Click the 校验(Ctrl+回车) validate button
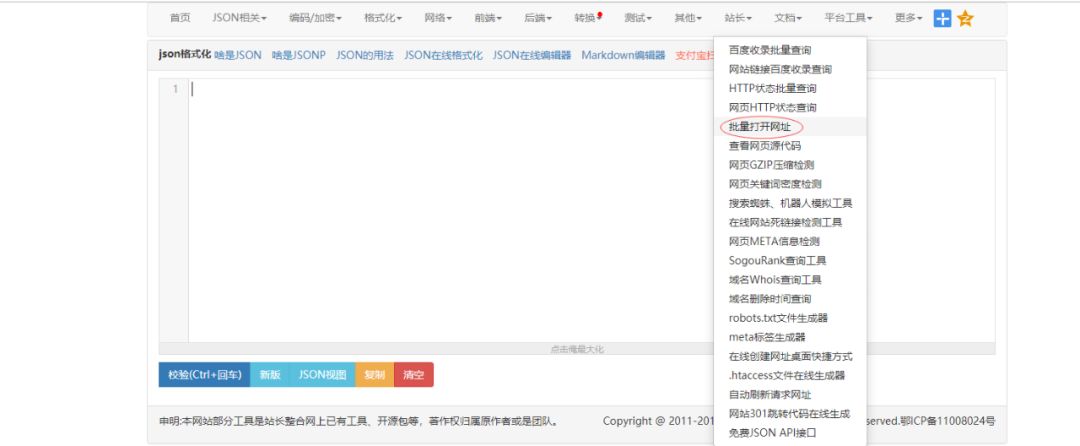This screenshot has height=446, width=1080. pyautogui.click(x=205, y=374)
